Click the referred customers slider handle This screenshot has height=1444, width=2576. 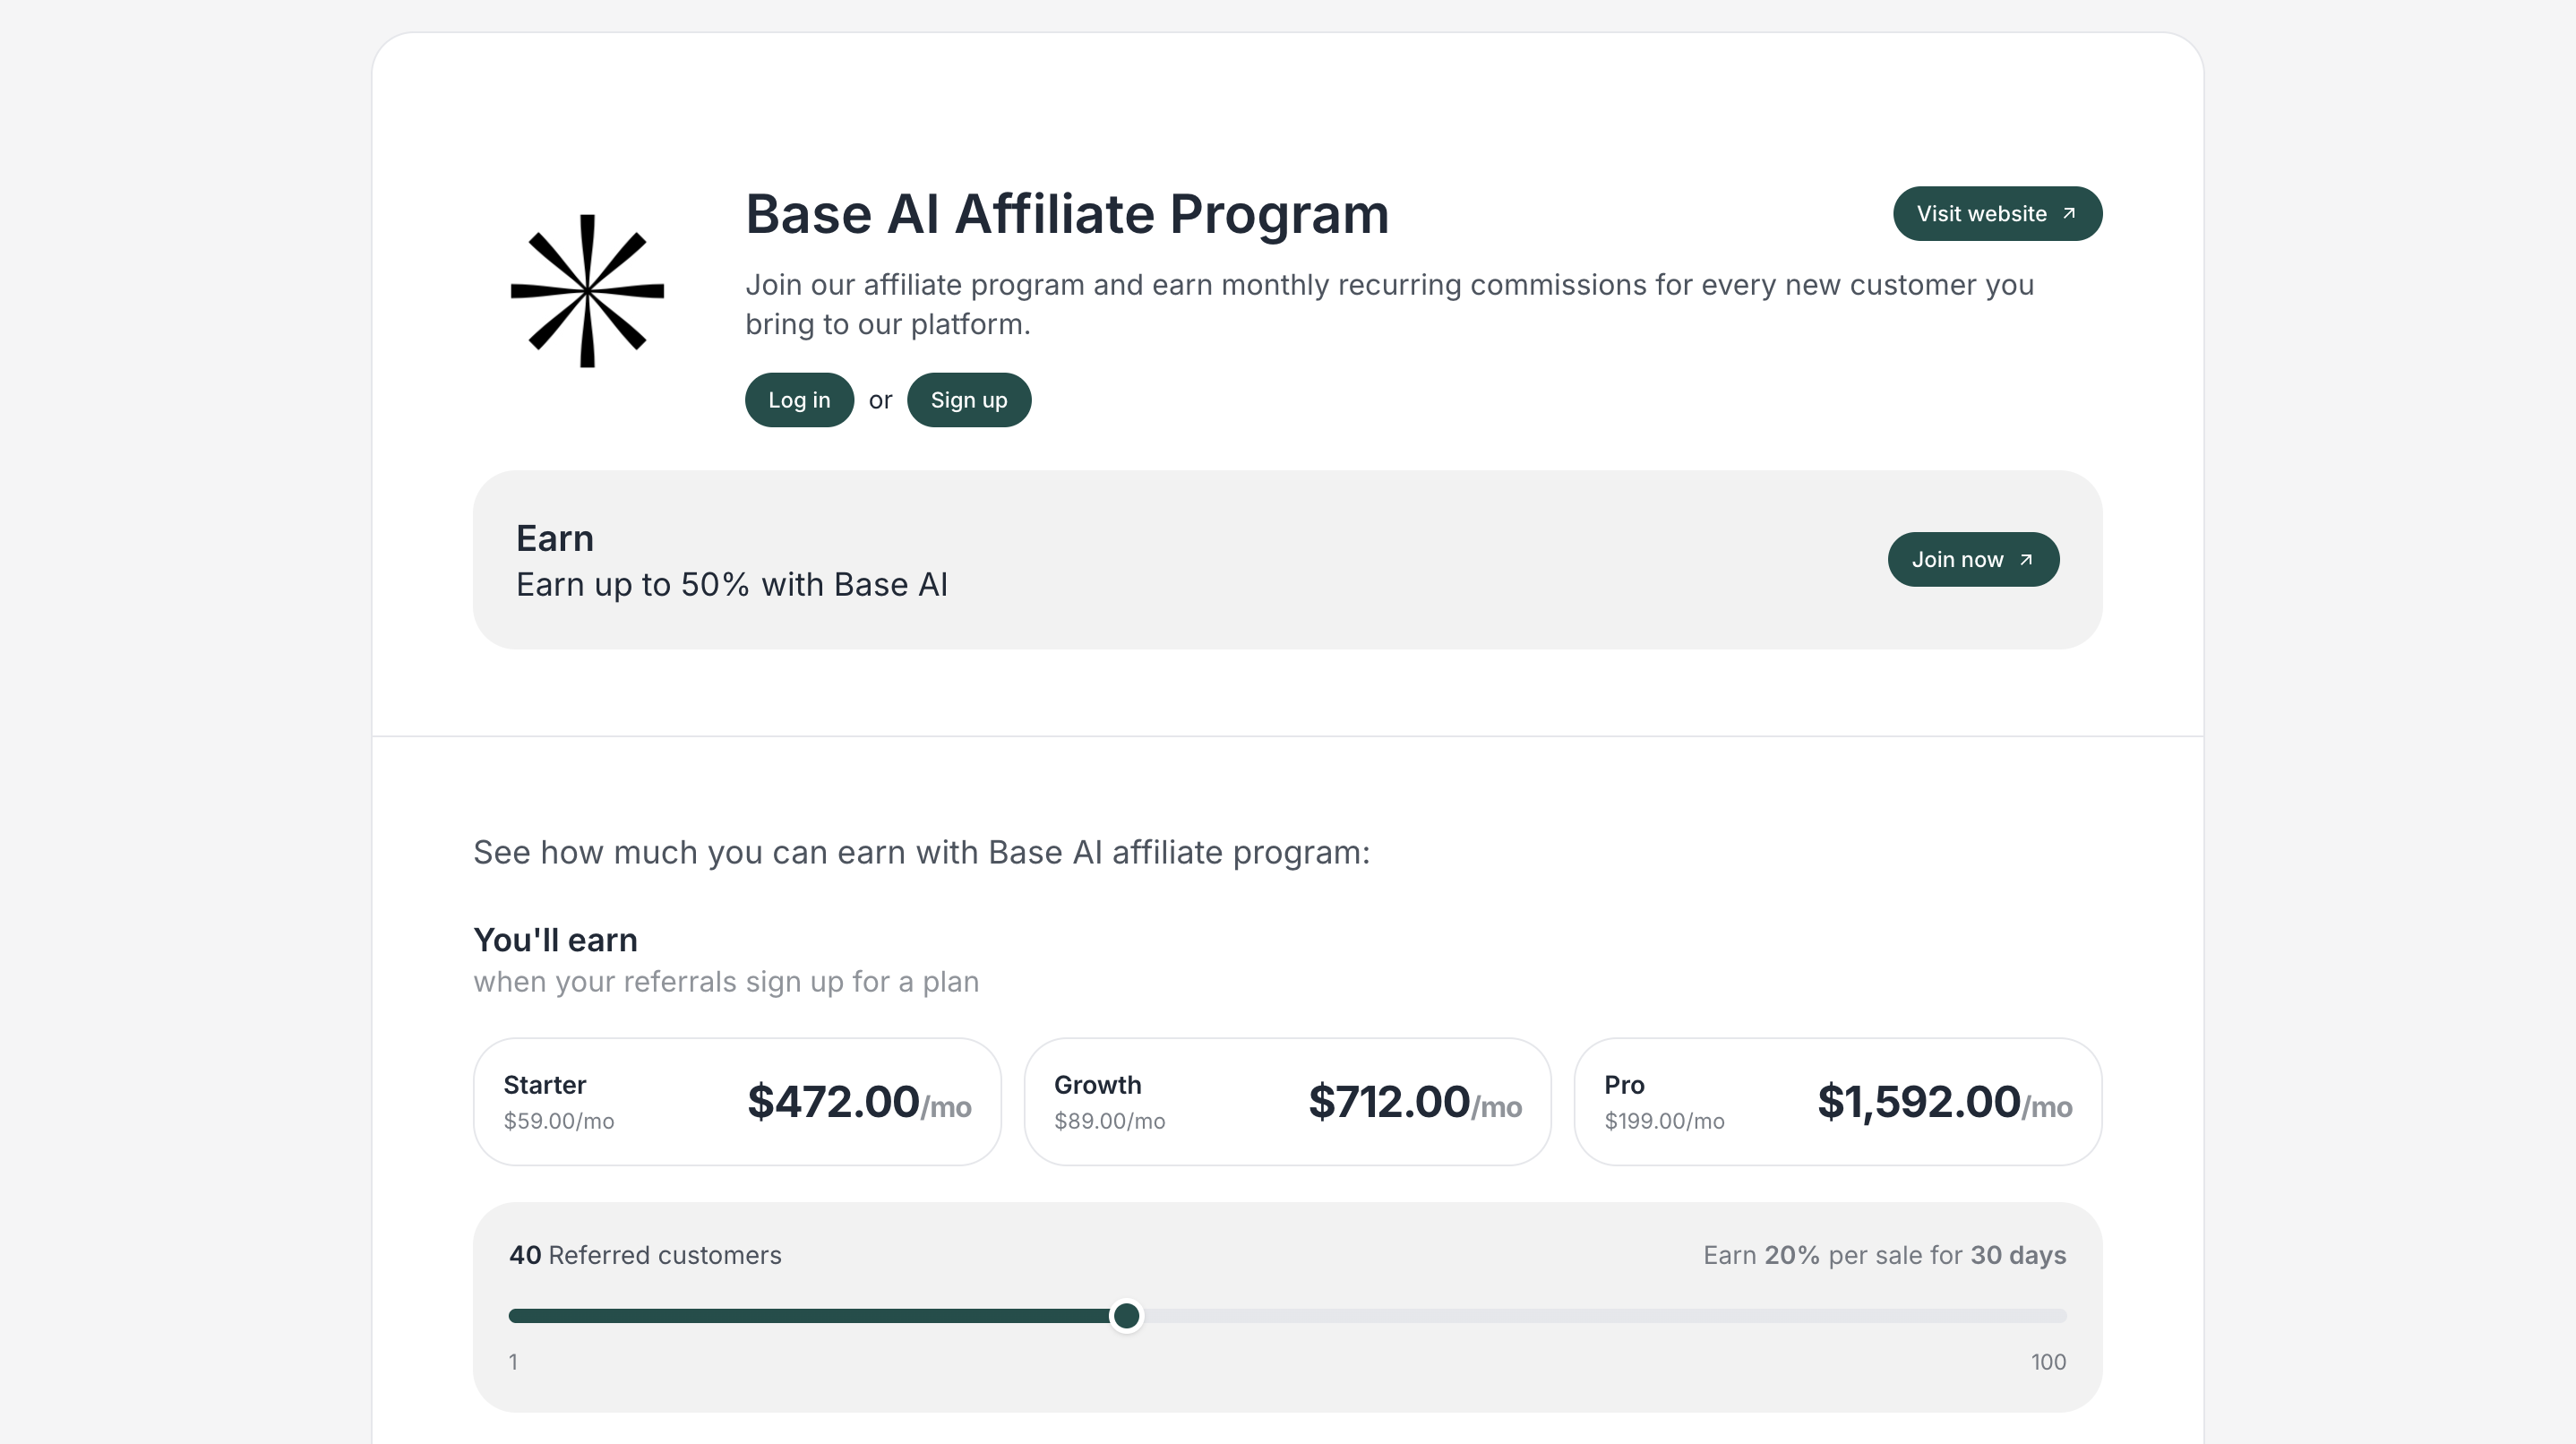pos(1126,1316)
